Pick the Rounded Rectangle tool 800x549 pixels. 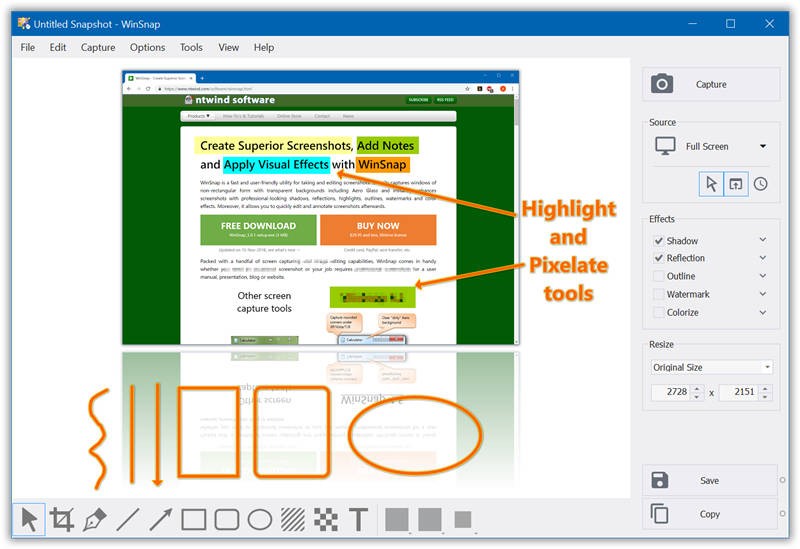point(226,519)
